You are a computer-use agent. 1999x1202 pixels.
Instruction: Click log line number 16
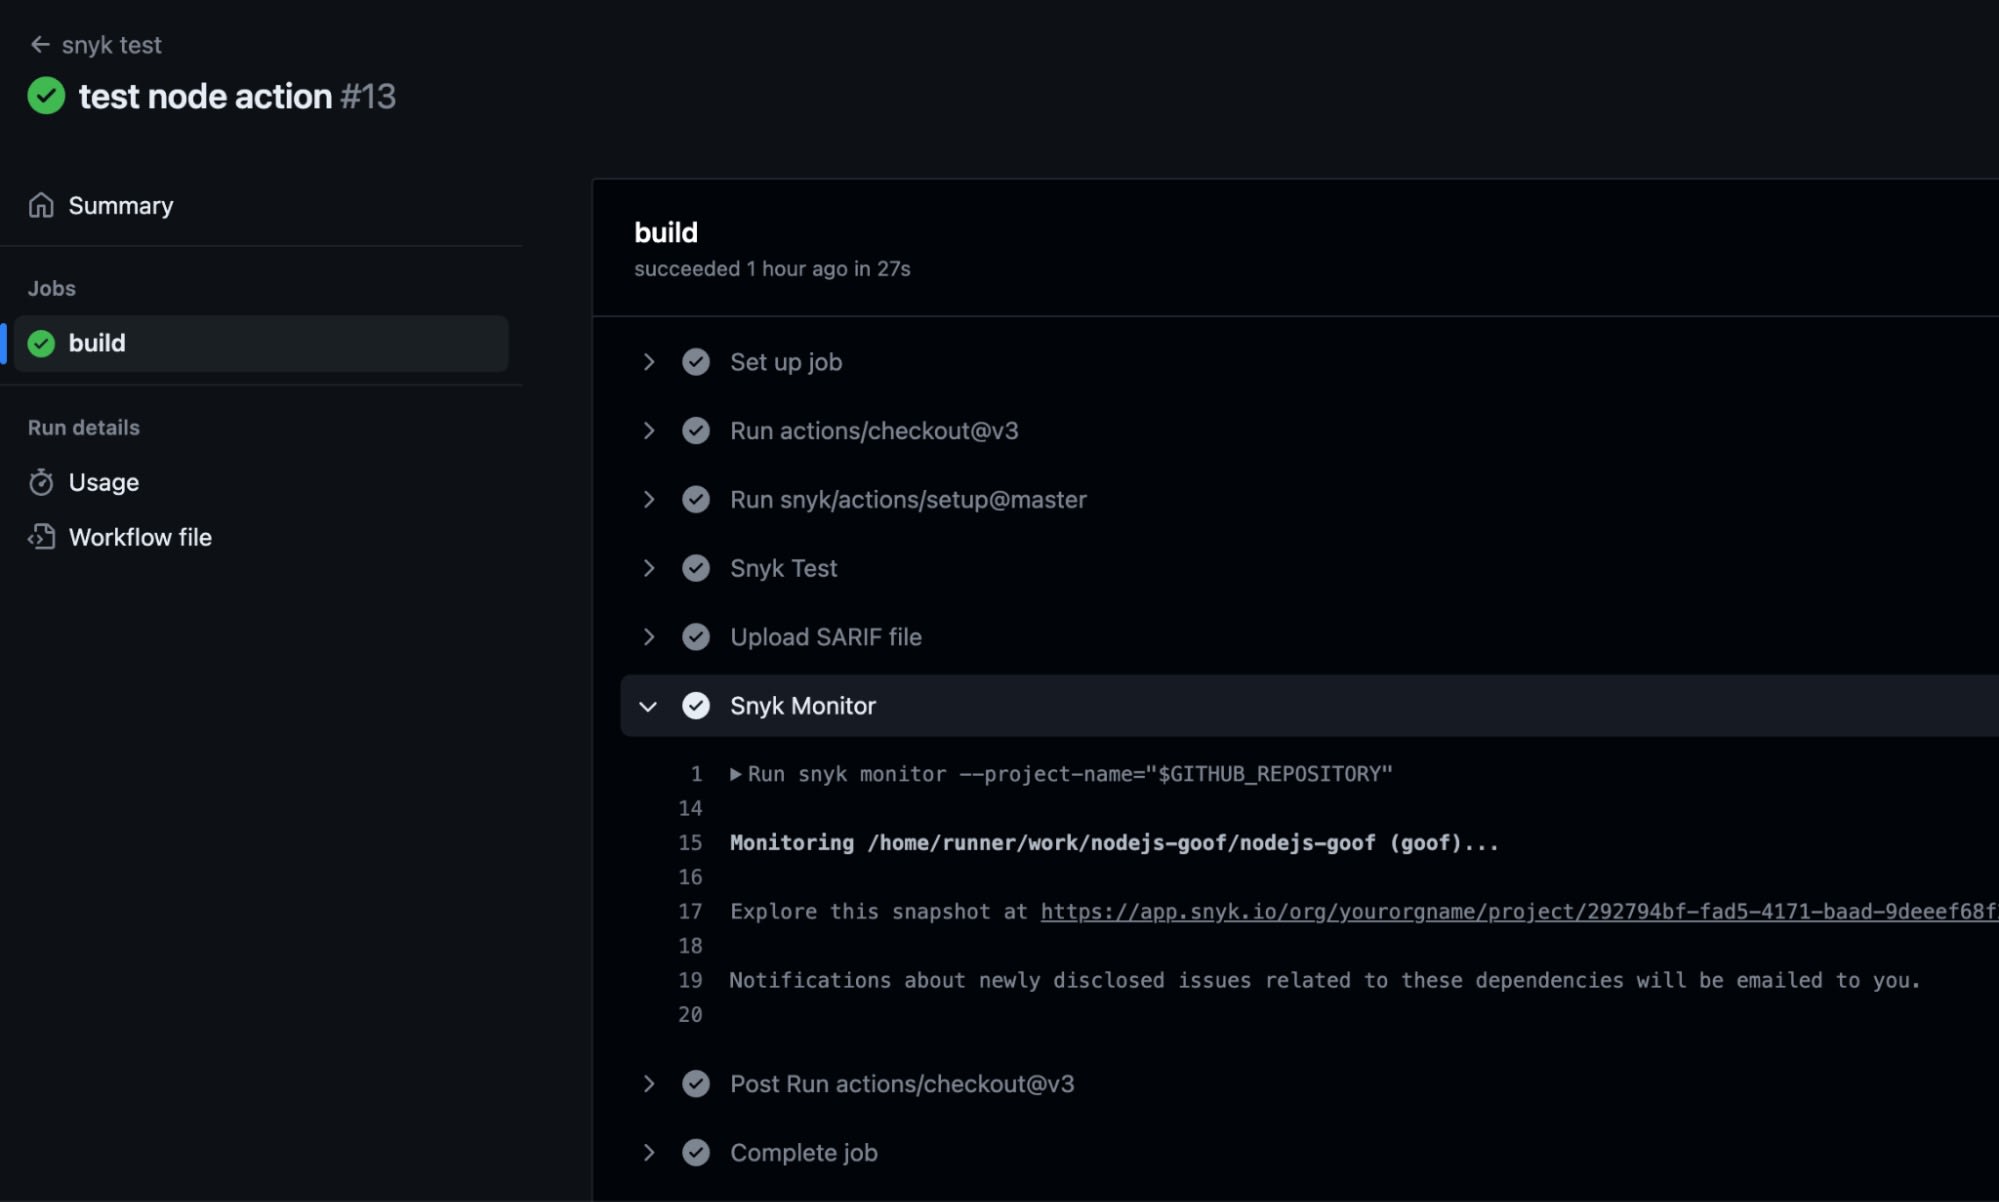690,877
